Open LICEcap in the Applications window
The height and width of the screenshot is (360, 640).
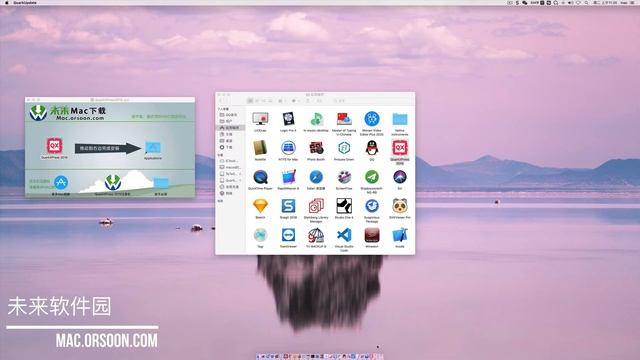(260, 120)
